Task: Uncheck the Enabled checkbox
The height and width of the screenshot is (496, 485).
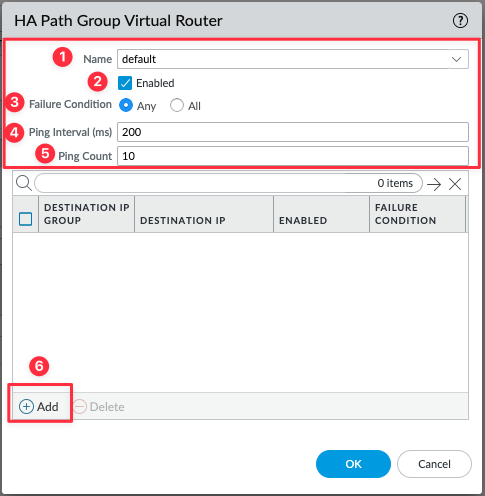Action: pos(125,83)
